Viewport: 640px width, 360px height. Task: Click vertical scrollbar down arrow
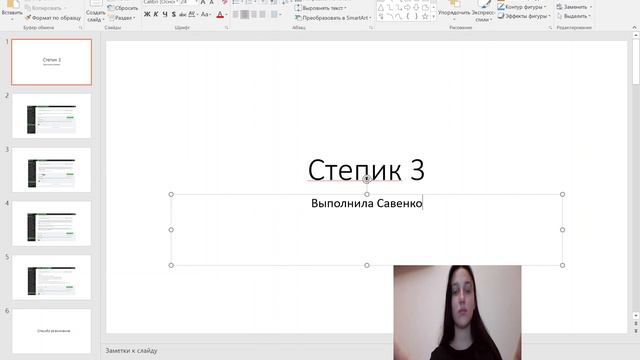click(x=636, y=316)
